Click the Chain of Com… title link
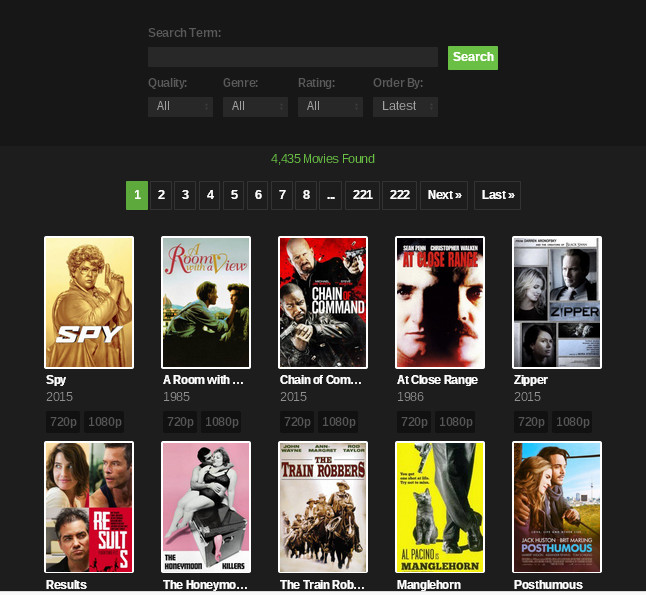 pyautogui.click(x=321, y=380)
